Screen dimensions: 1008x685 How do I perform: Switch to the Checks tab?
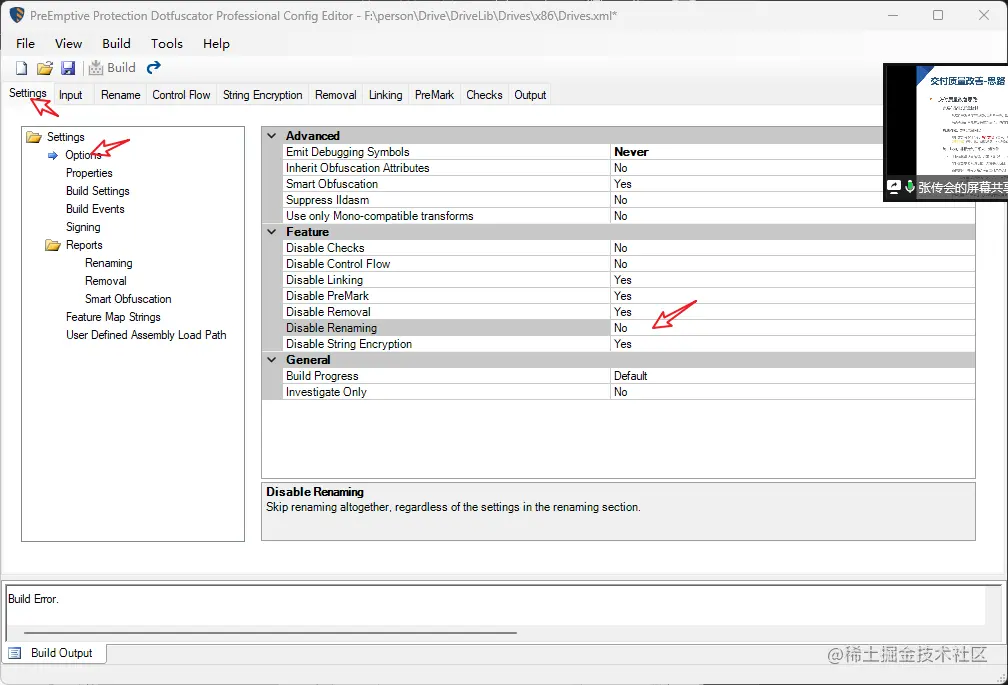tap(484, 95)
